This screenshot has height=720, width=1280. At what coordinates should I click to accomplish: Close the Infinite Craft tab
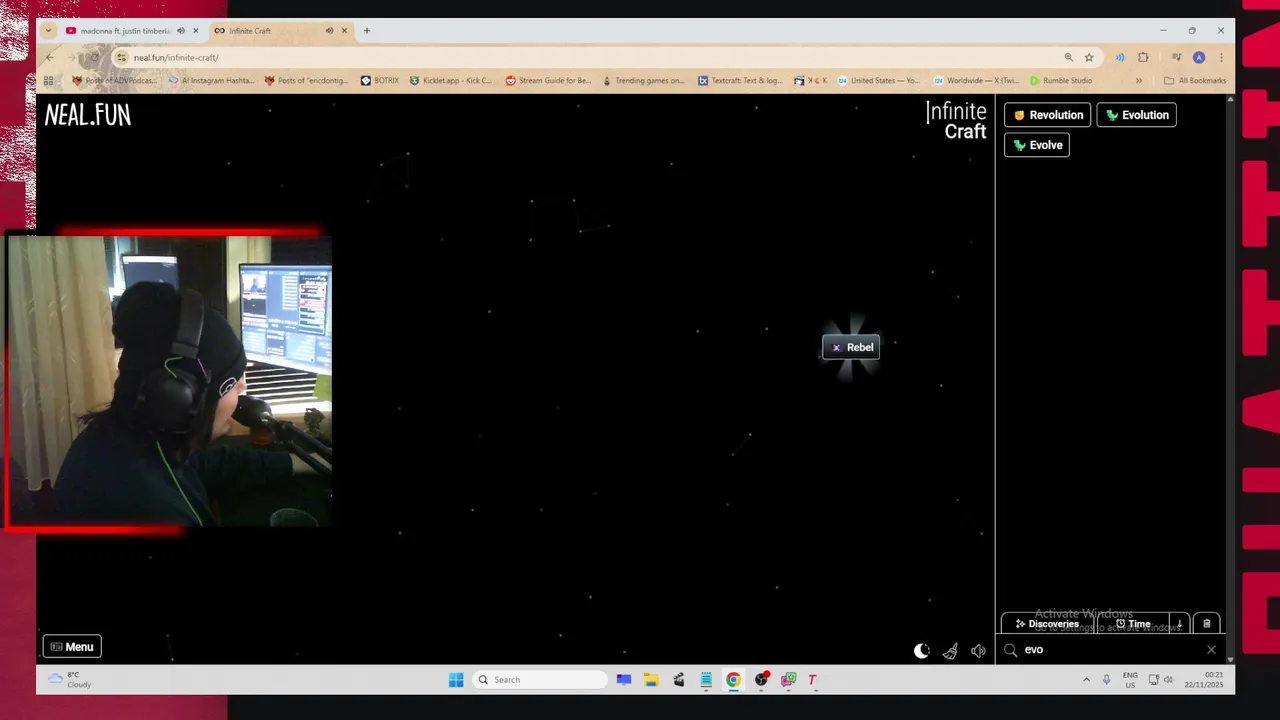344,31
